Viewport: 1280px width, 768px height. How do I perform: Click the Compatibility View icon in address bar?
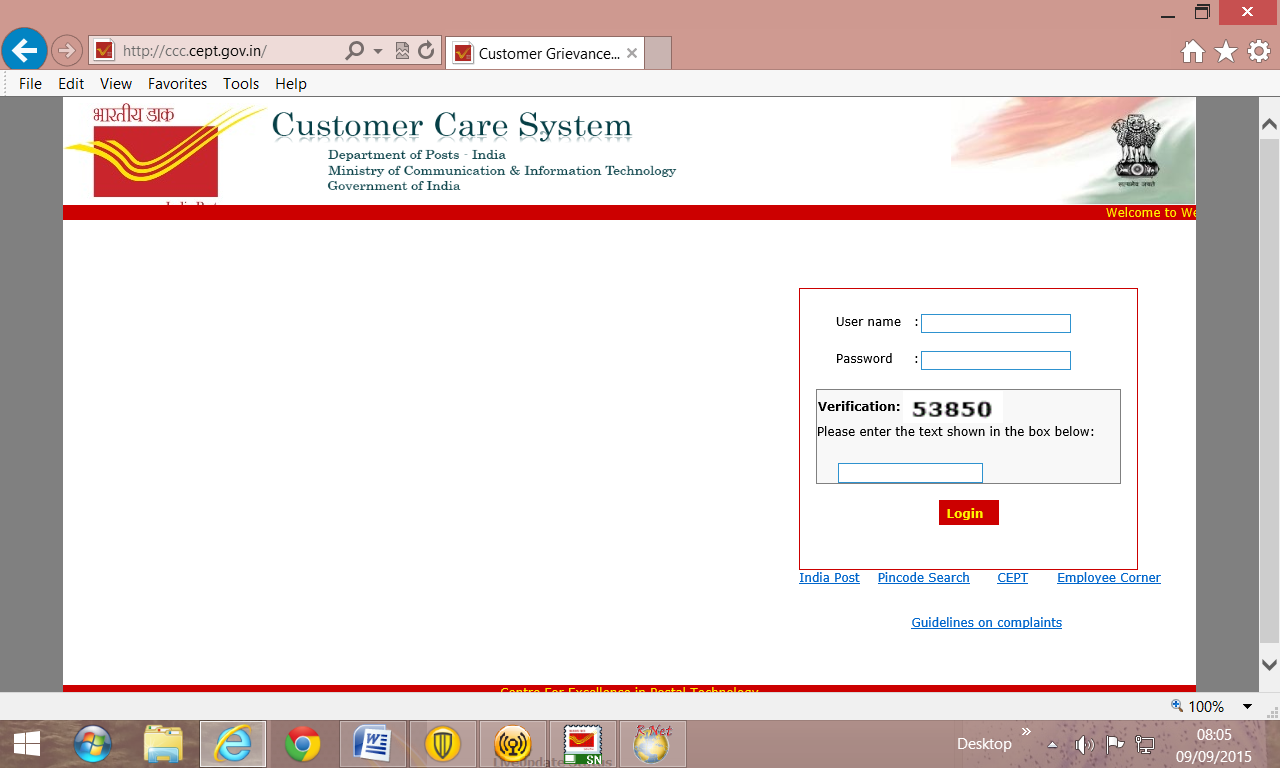[x=400, y=49]
